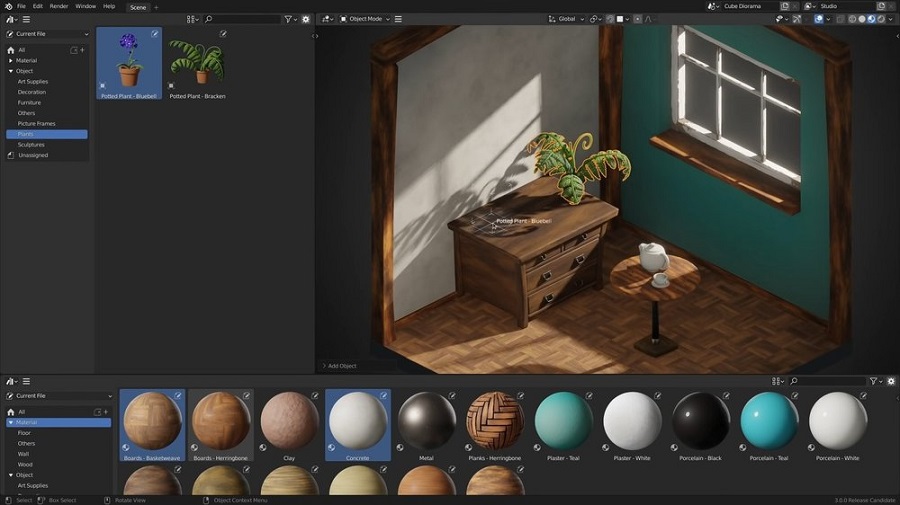Open the Global transform orientation dropdown
This screenshot has height=505, width=900.
click(x=568, y=19)
